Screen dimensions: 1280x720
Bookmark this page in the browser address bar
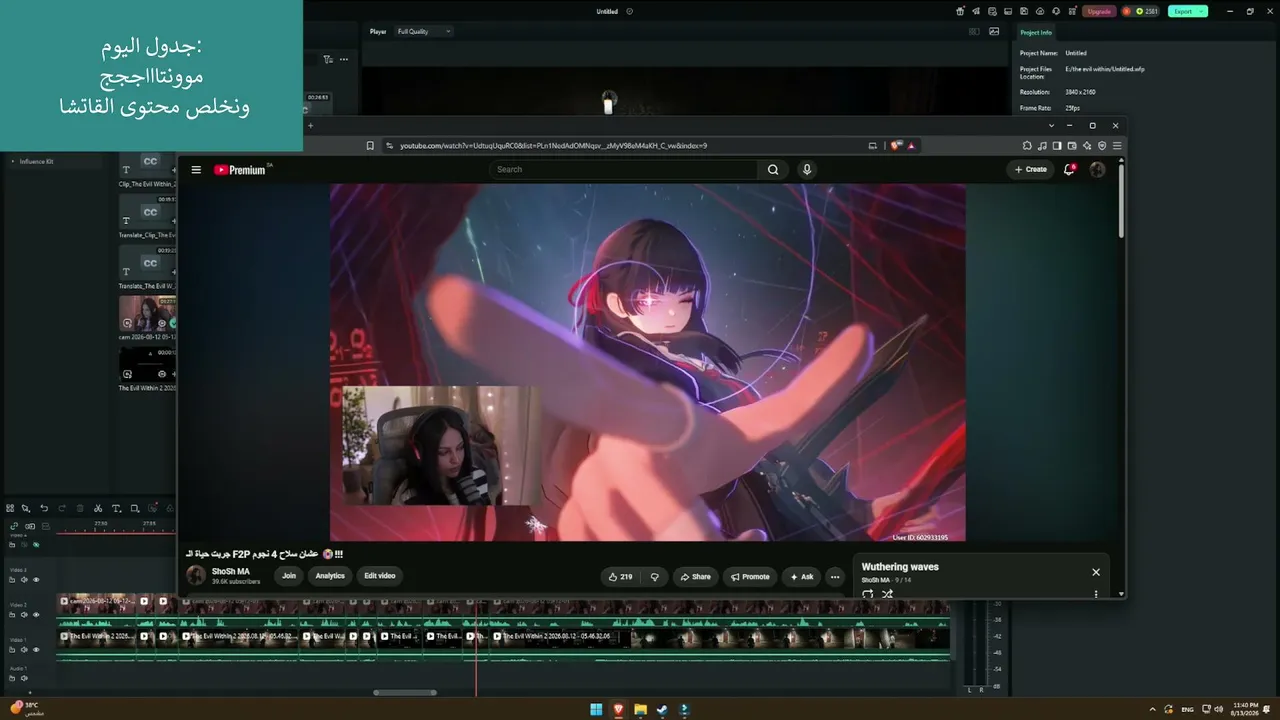click(370, 146)
